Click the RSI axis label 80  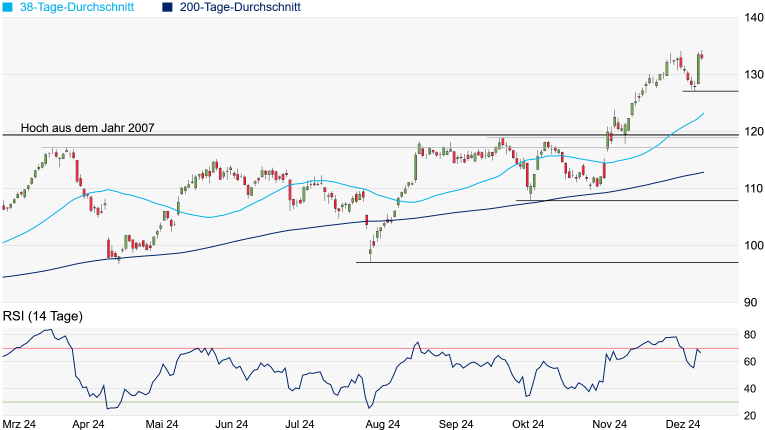(749, 334)
